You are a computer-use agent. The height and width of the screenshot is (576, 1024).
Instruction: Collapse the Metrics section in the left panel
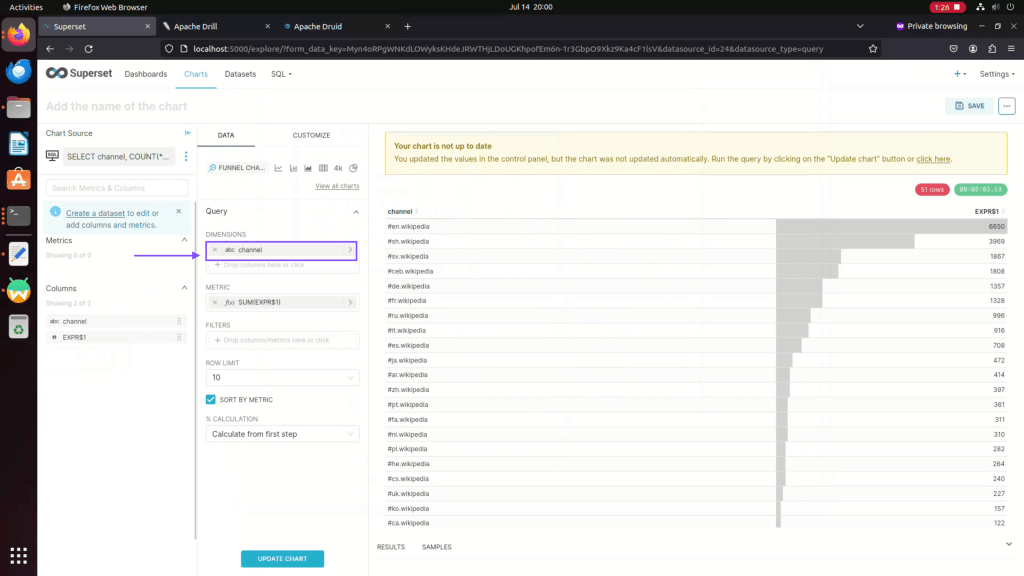[184, 240]
